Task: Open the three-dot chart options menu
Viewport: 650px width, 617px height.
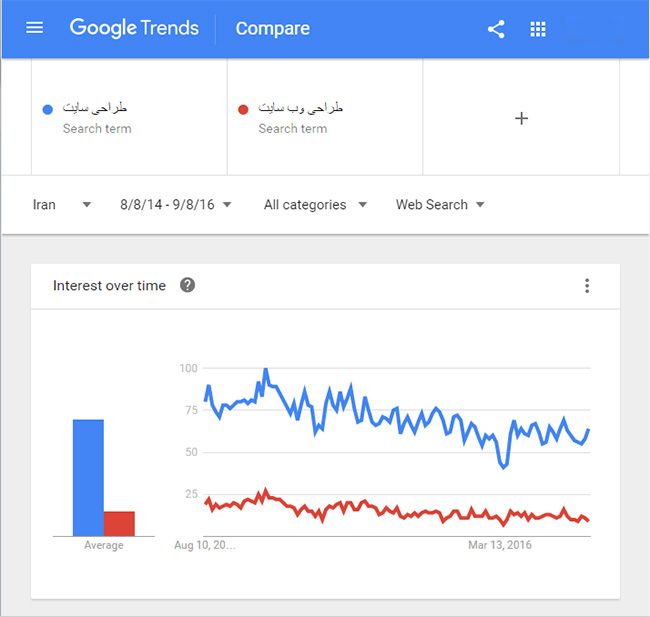Action: (587, 286)
